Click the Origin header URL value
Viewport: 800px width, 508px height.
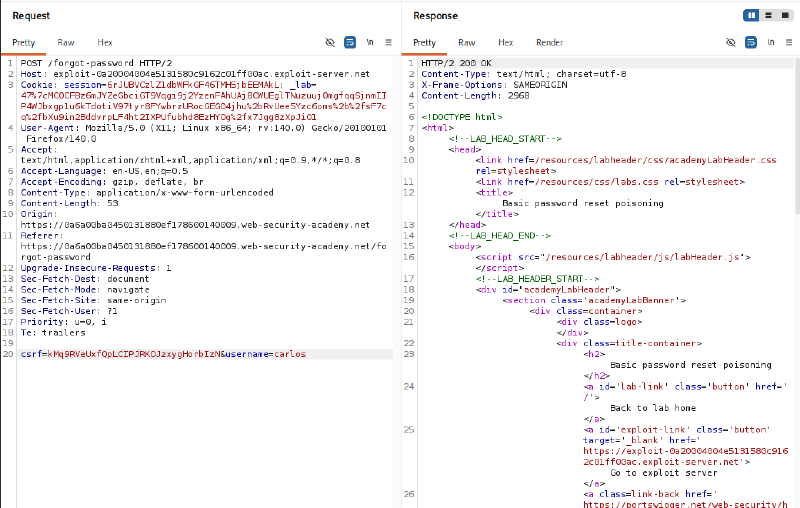195,225
